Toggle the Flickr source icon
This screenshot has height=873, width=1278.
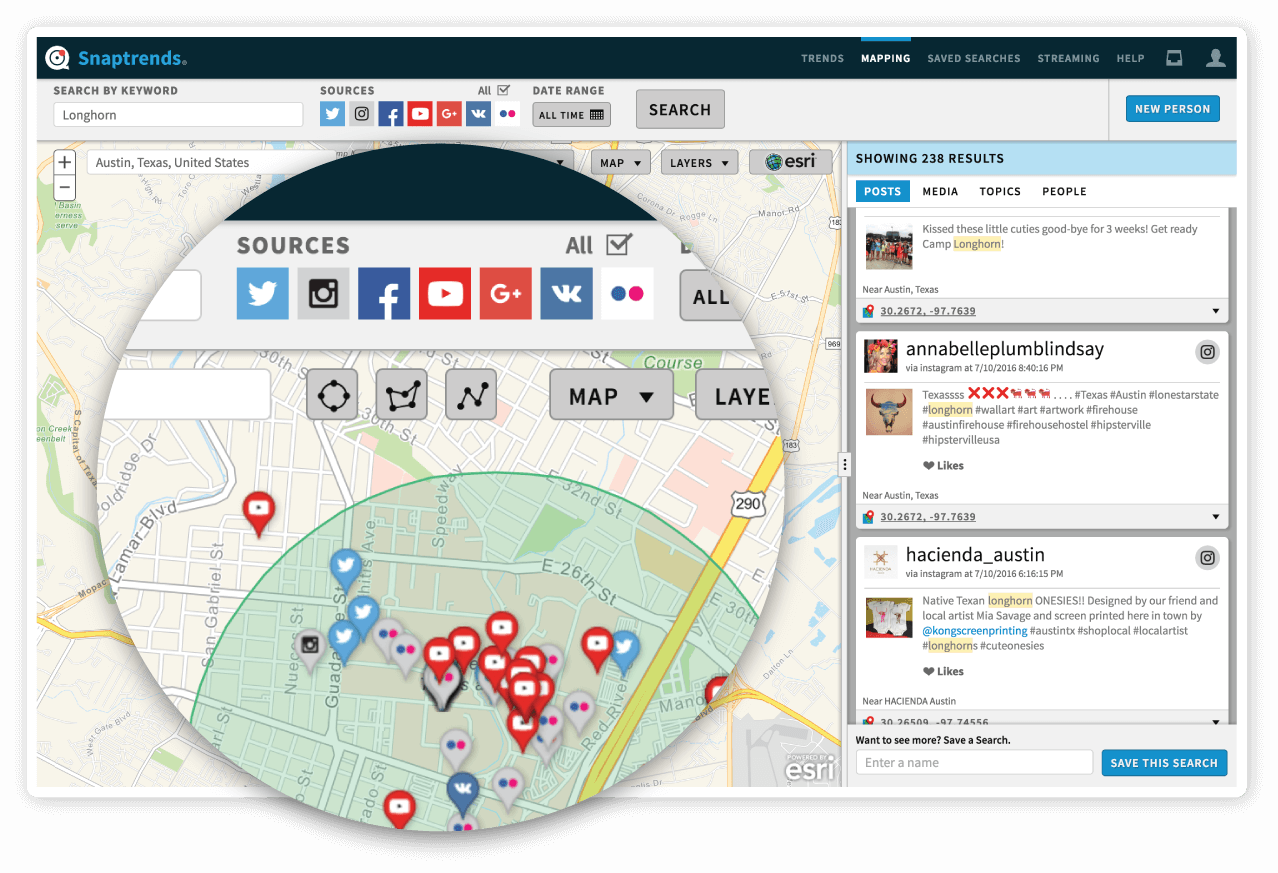click(507, 114)
